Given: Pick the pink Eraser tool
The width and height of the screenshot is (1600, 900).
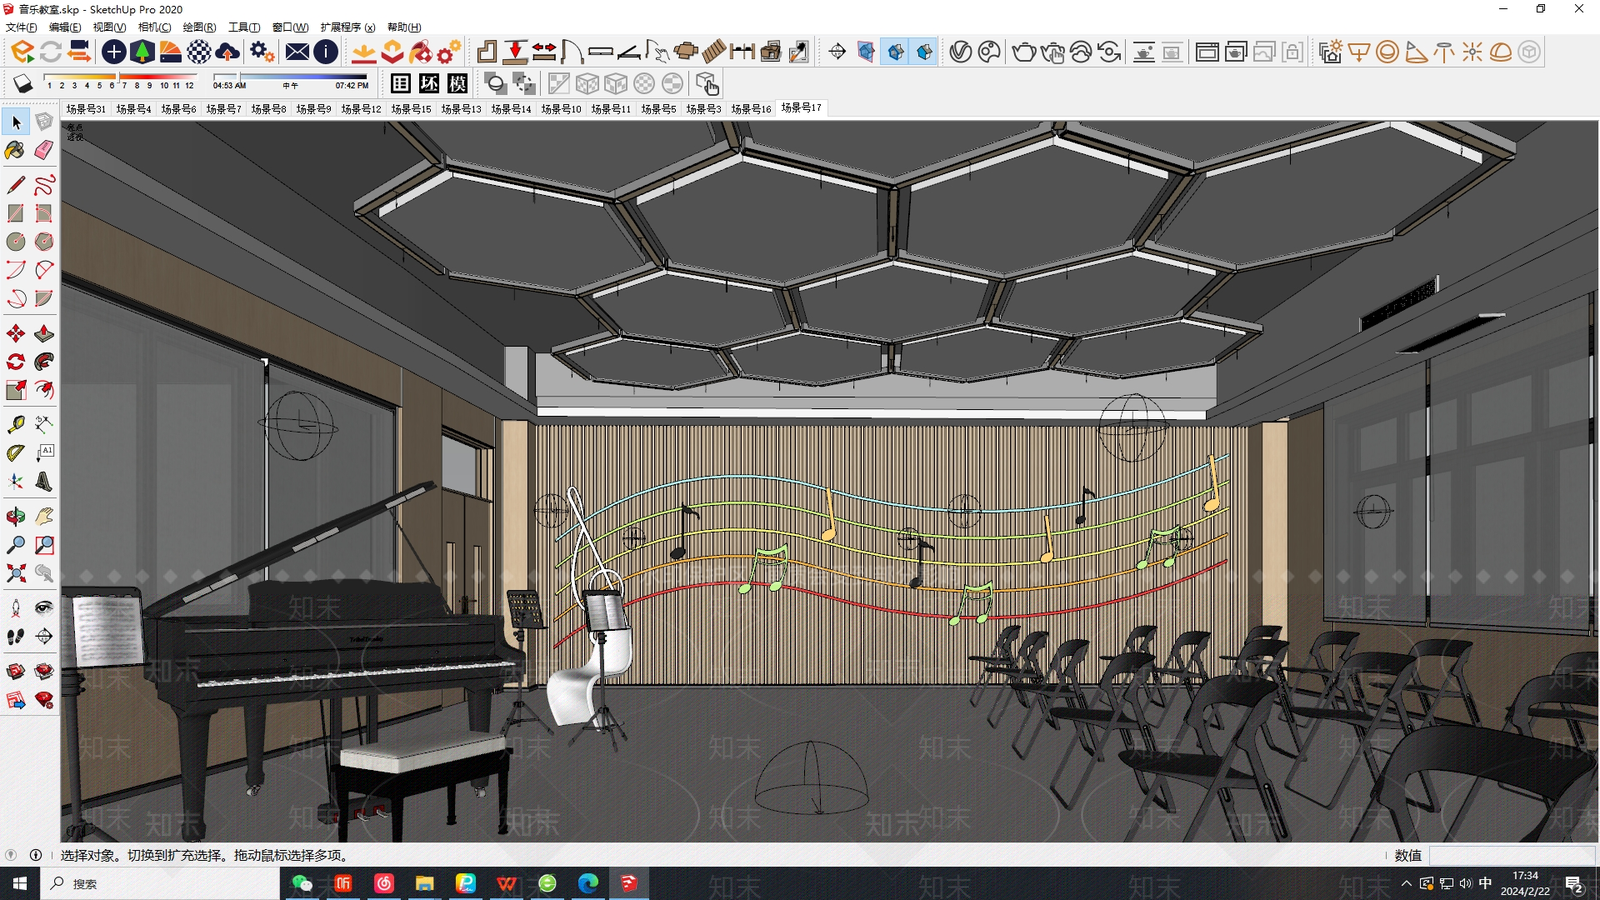Looking at the screenshot, I should pyautogui.click(x=44, y=150).
